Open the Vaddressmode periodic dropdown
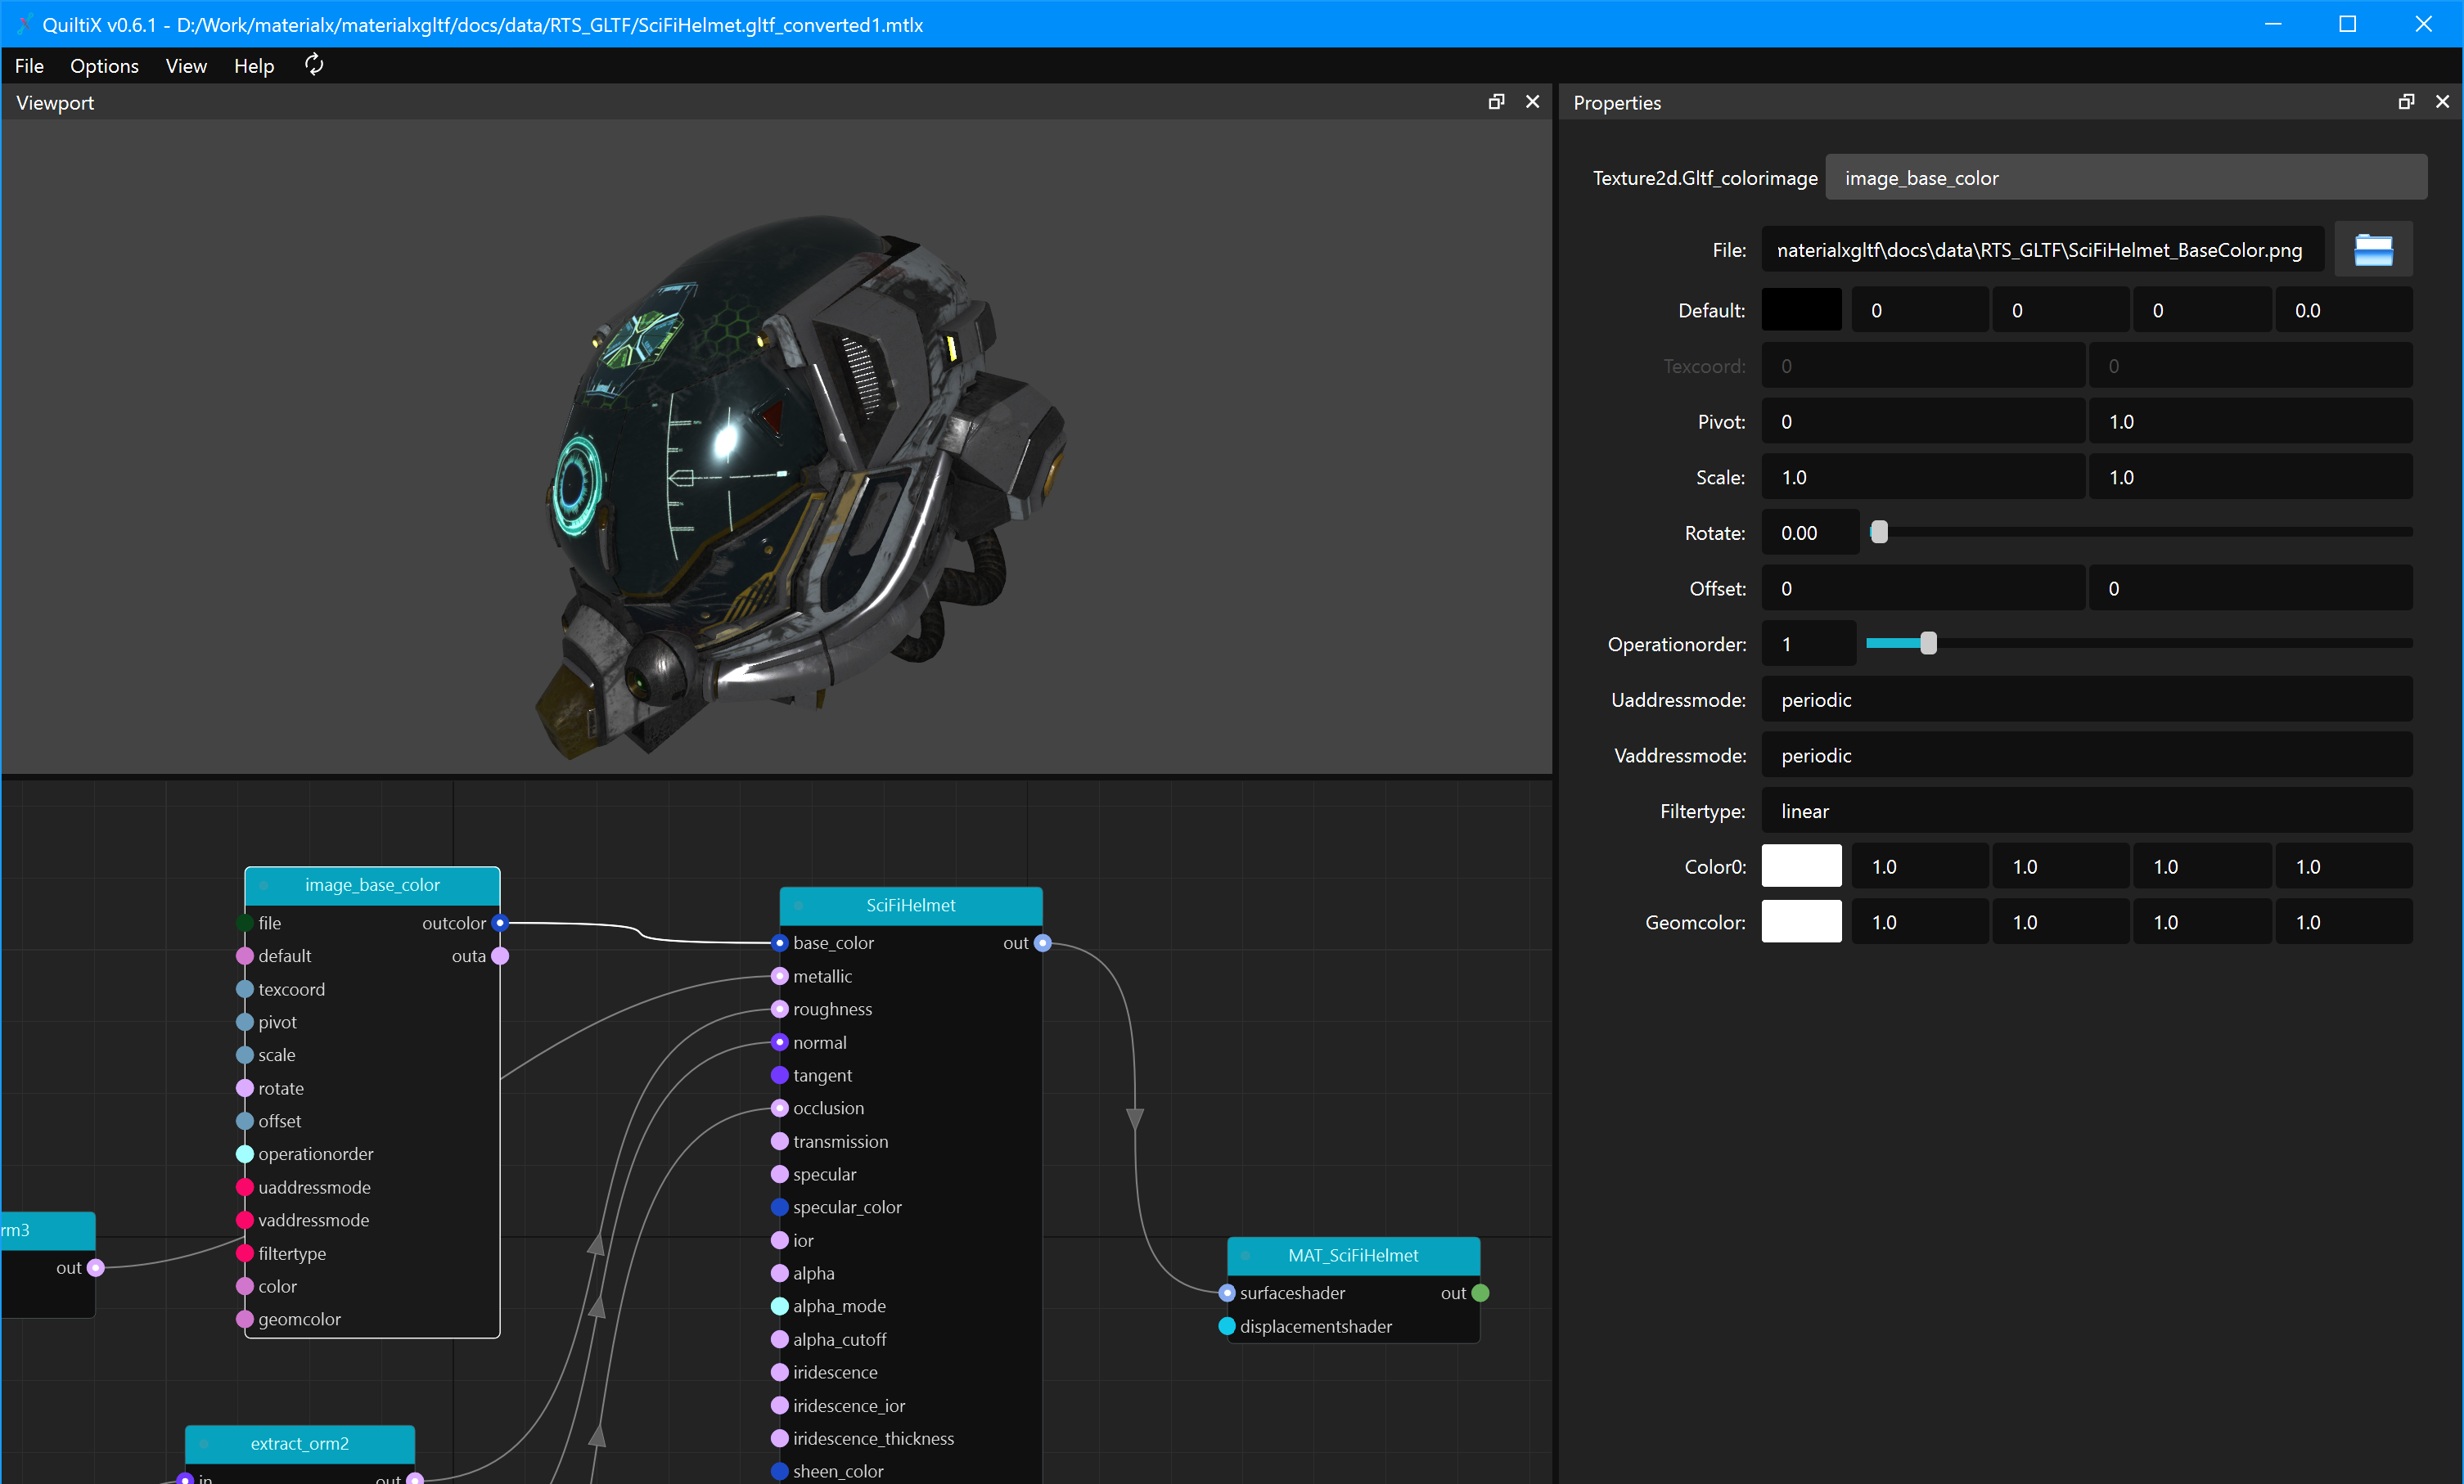This screenshot has width=2464, height=1484. click(x=2086, y=756)
